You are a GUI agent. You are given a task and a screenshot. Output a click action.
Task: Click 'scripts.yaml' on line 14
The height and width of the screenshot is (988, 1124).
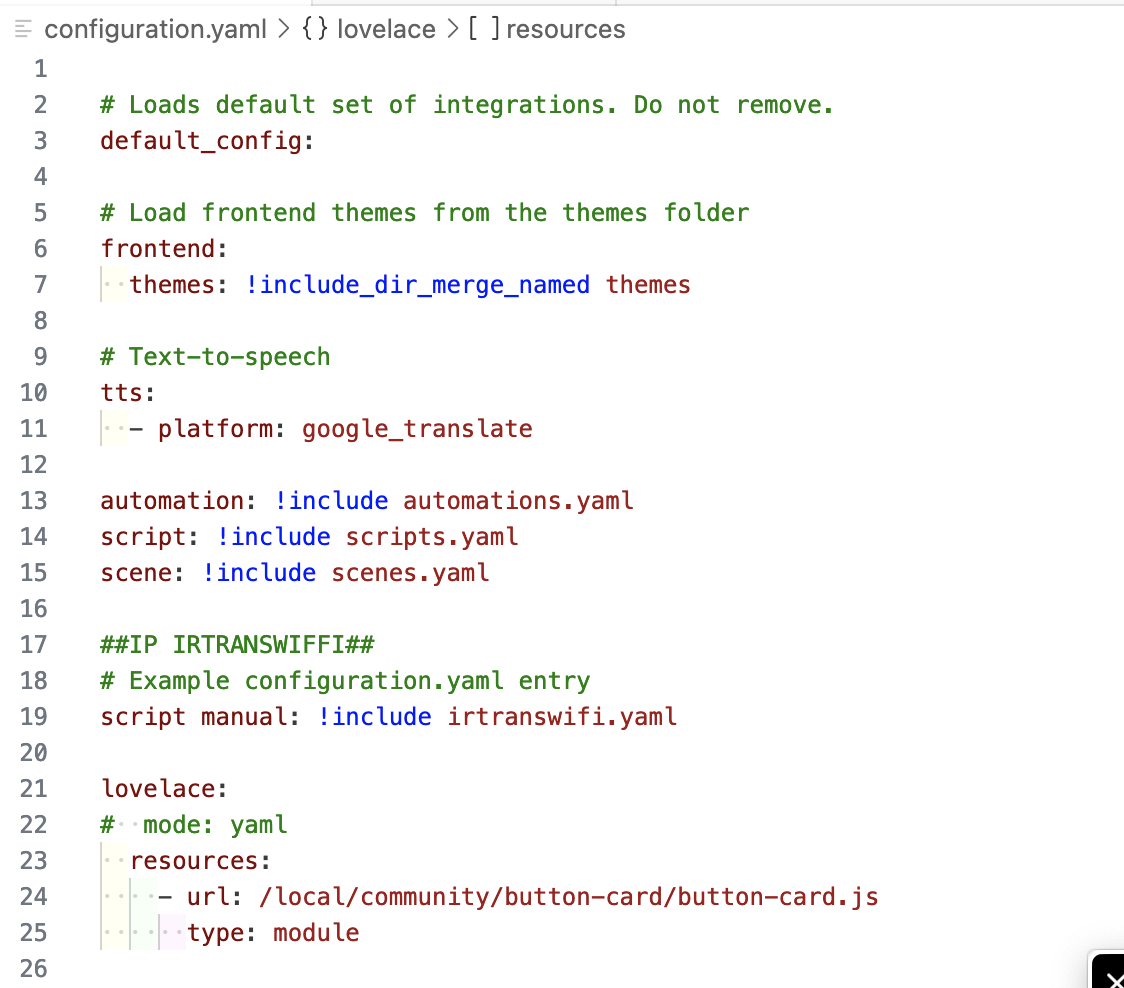(432, 536)
